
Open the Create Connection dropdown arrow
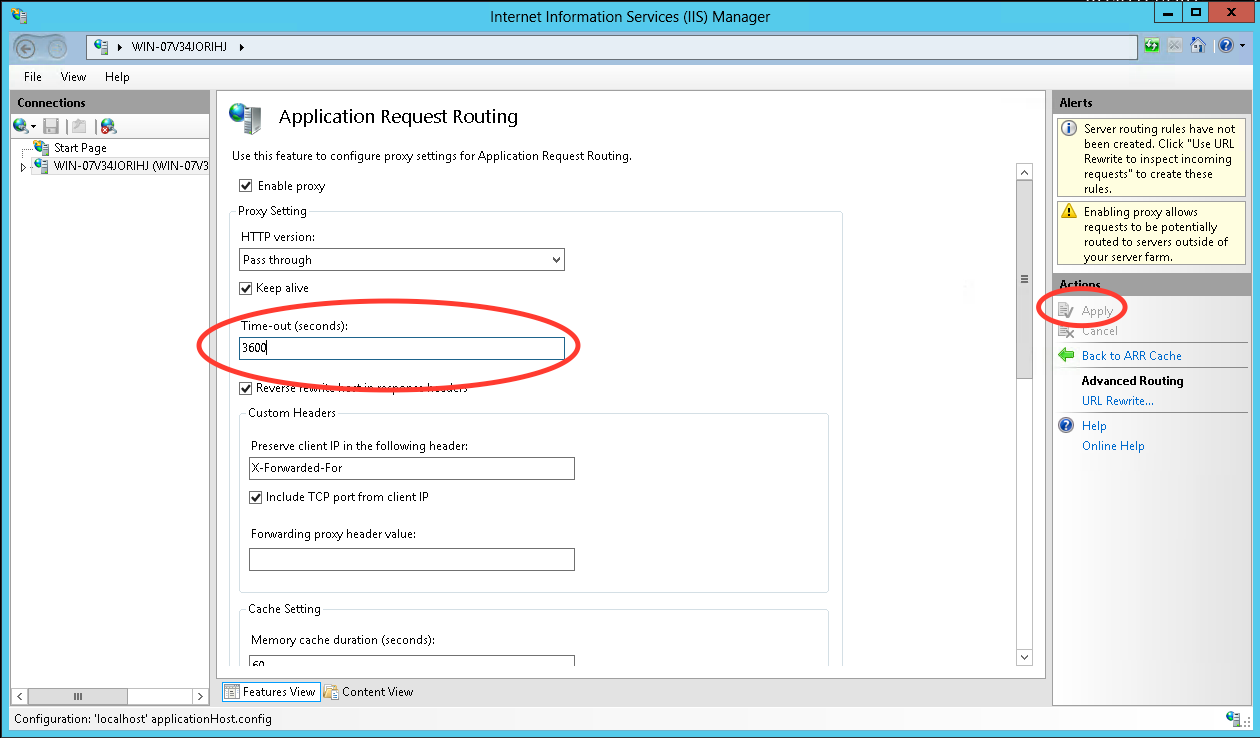tap(34, 126)
